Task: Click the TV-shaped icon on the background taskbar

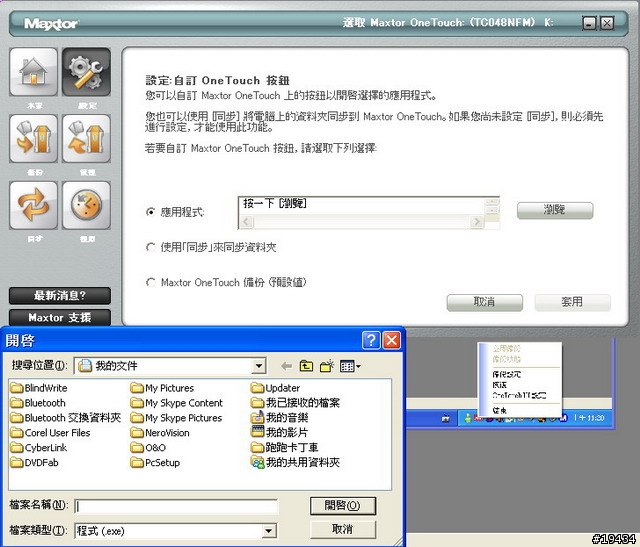Action: coord(446,418)
